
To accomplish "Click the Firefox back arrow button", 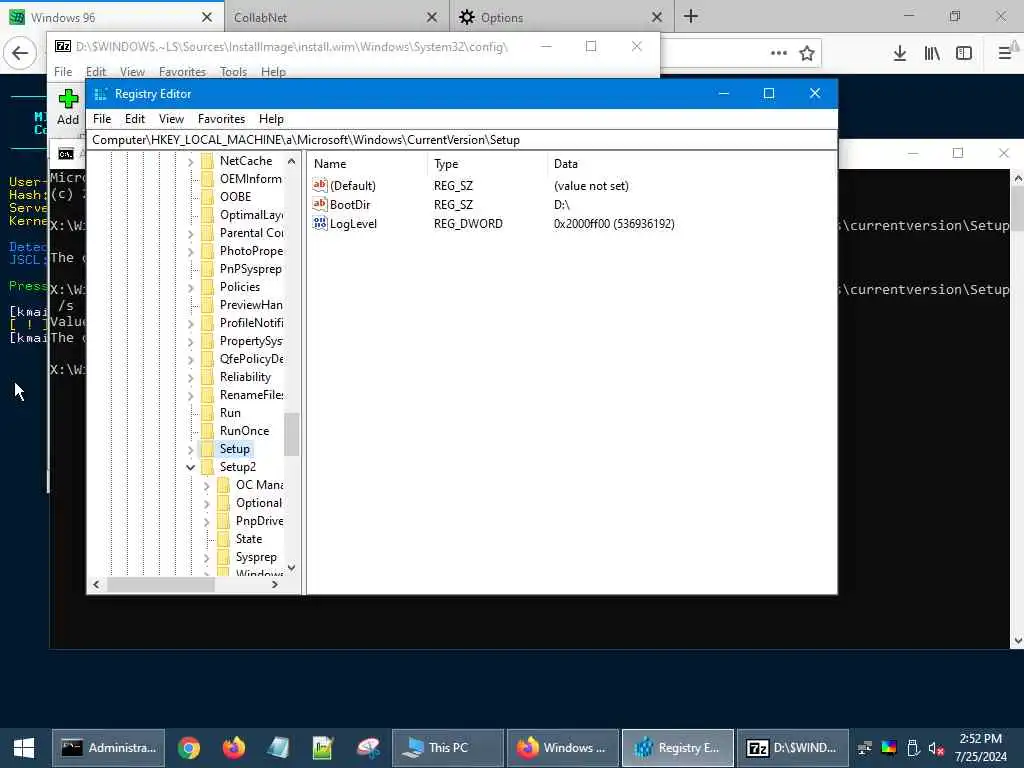I will pyautogui.click(x=20, y=53).
